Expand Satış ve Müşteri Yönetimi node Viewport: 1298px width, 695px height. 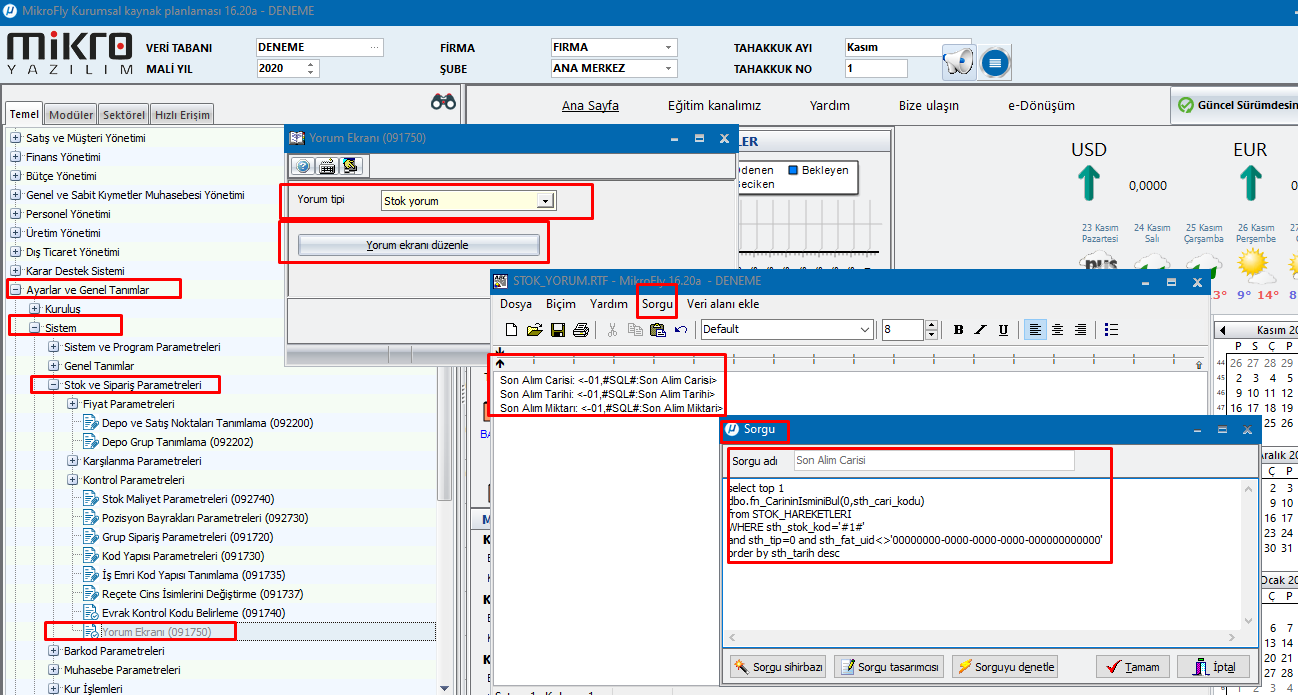[15, 138]
